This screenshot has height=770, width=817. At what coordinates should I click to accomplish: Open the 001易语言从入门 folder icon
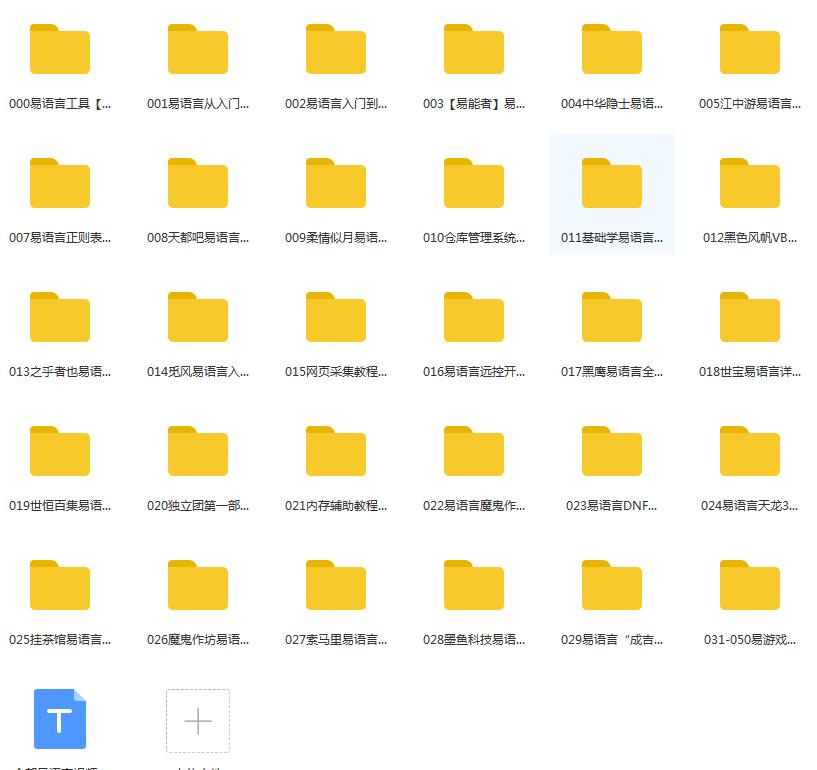[x=198, y=49]
